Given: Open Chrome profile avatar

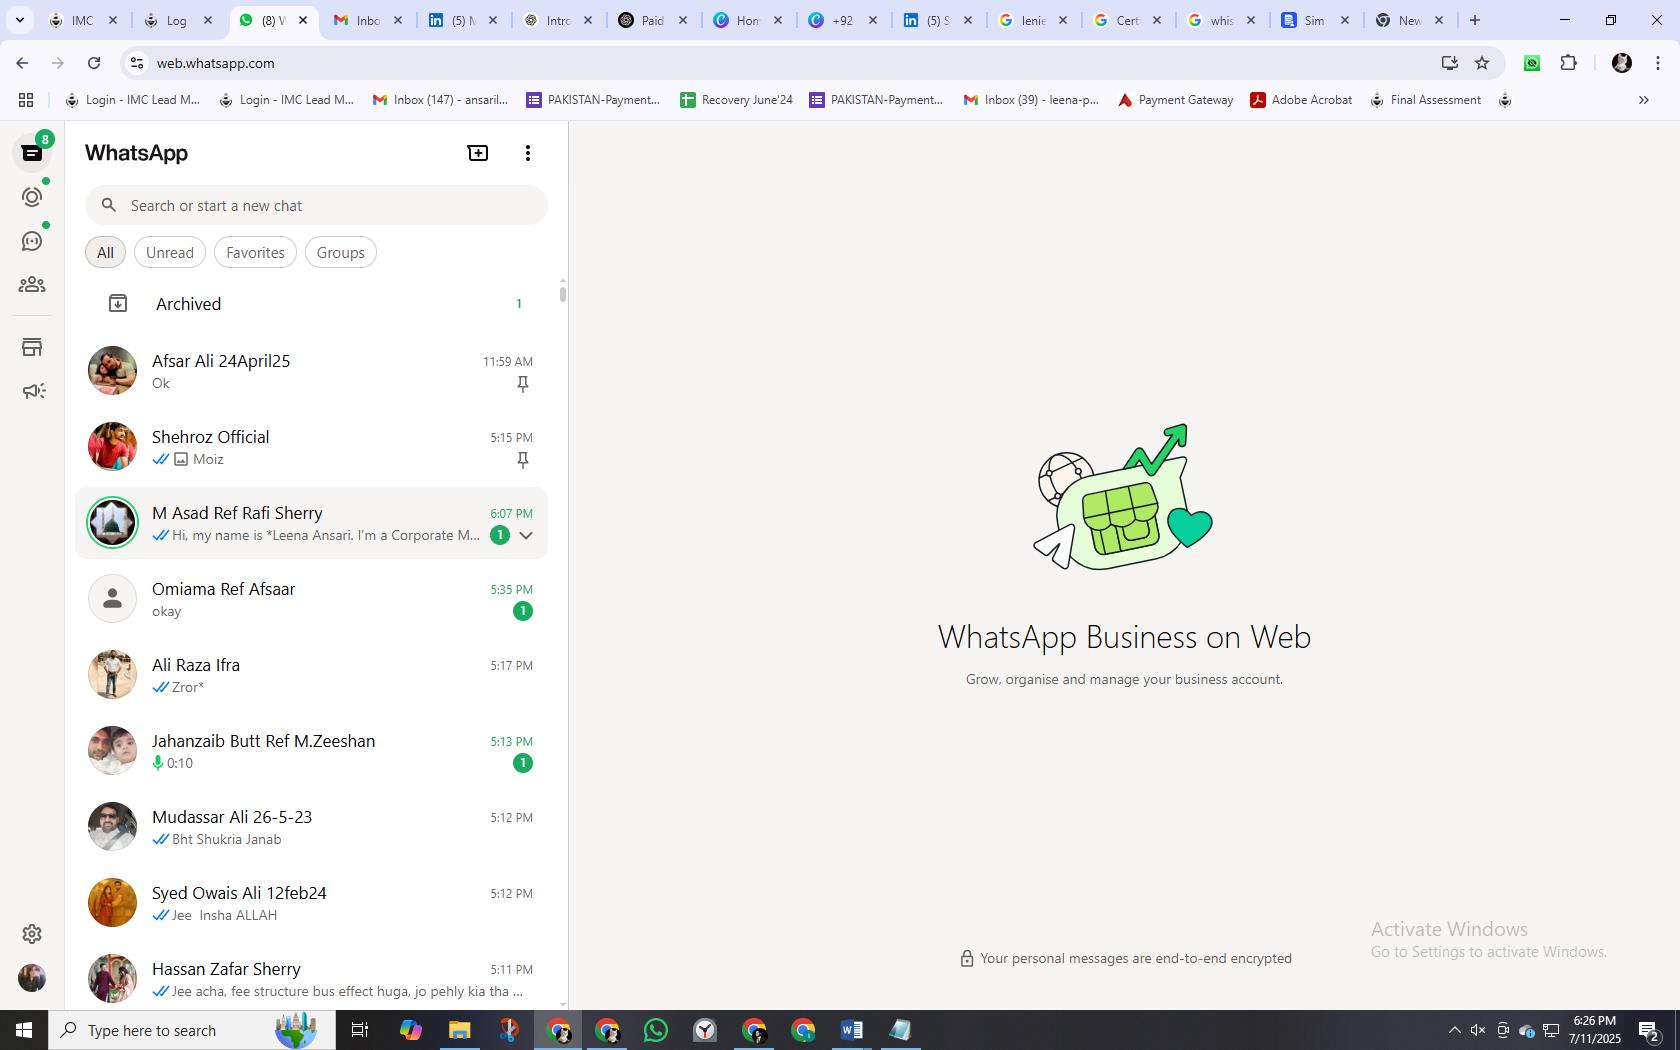Looking at the screenshot, I should point(1622,63).
